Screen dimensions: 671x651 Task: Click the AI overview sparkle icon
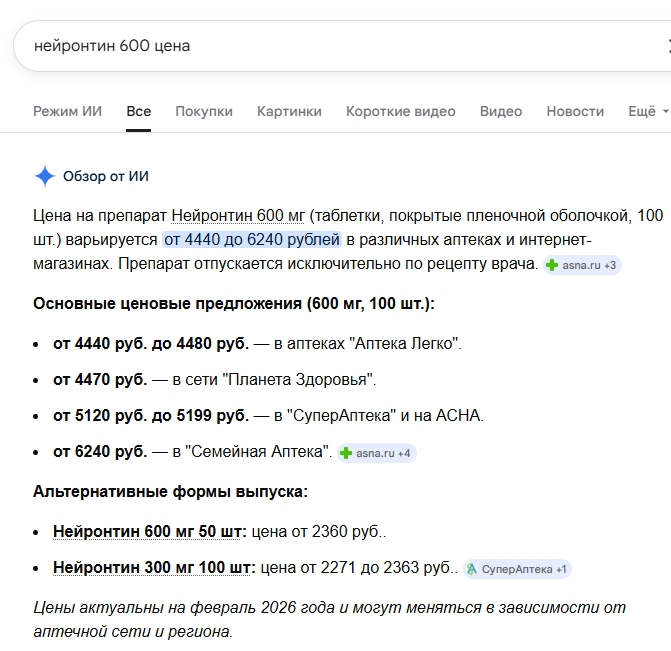45,177
